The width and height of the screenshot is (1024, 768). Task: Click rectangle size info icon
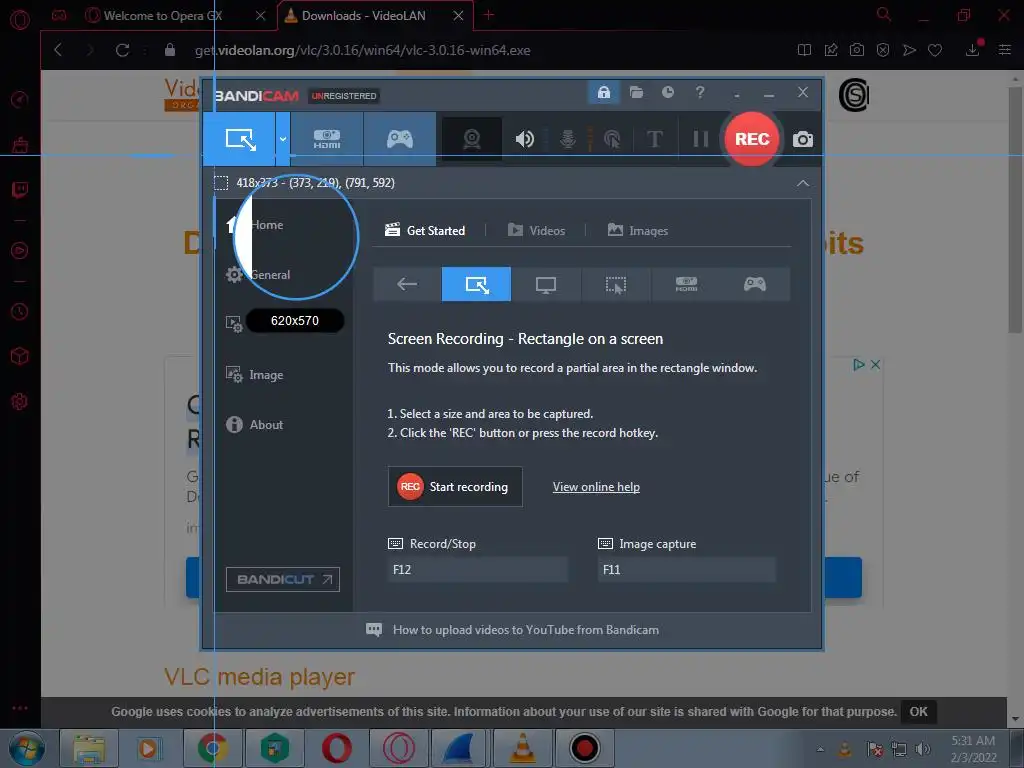tap(221, 183)
